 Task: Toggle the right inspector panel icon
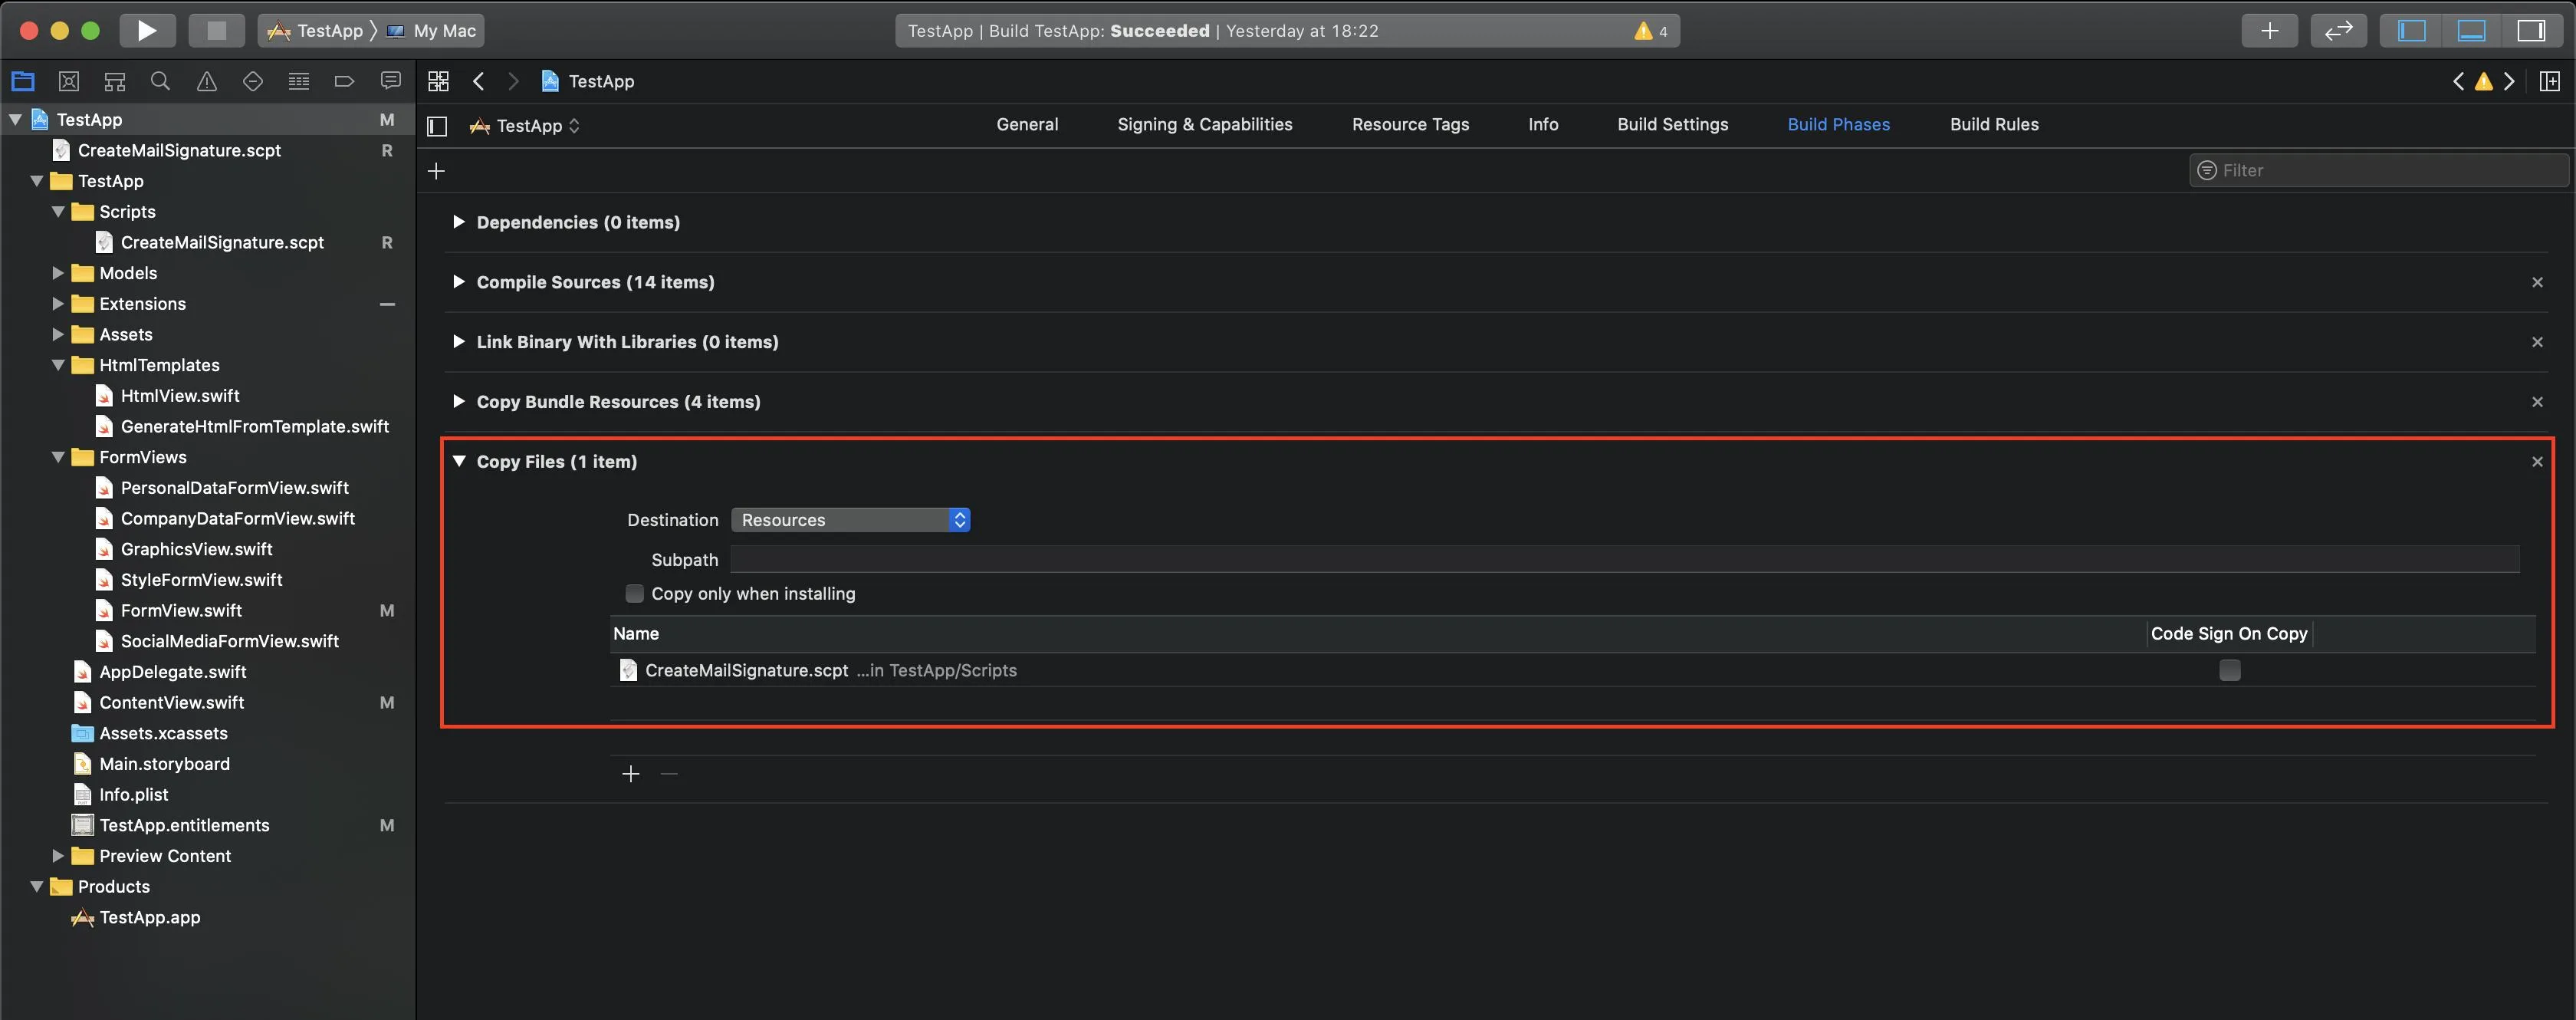[x=2530, y=30]
